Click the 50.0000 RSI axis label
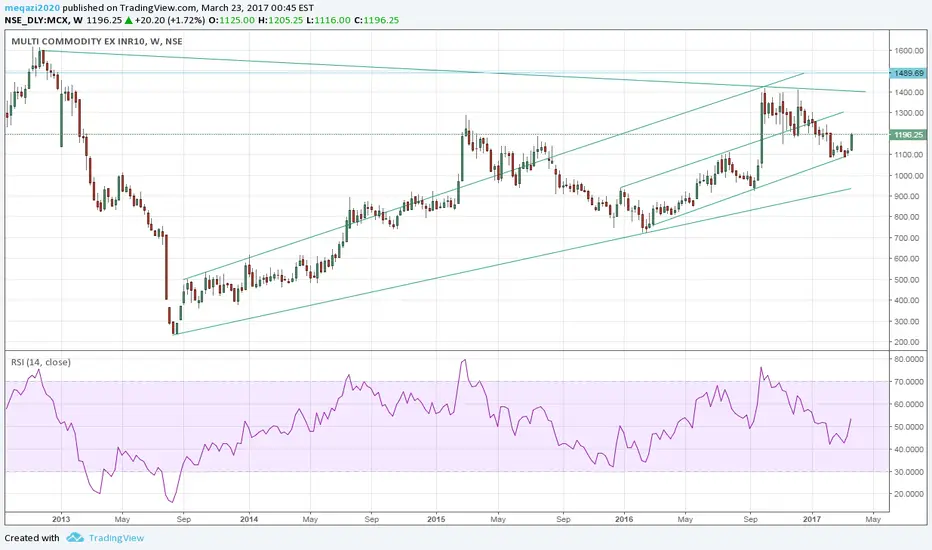The image size is (932, 550). pyautogui.click(x=909, y=427)
